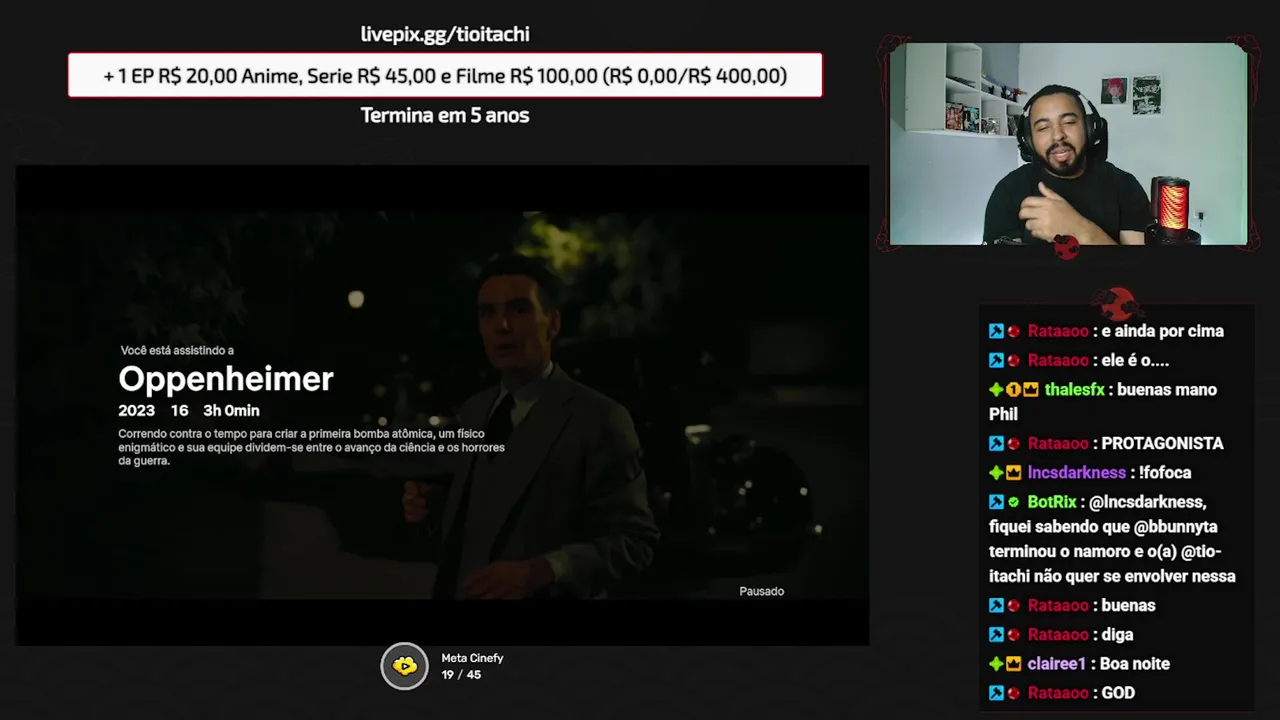This screenshot has width=1280, height=720.
Task: Click the paused movie video frame
Action: 442,405
